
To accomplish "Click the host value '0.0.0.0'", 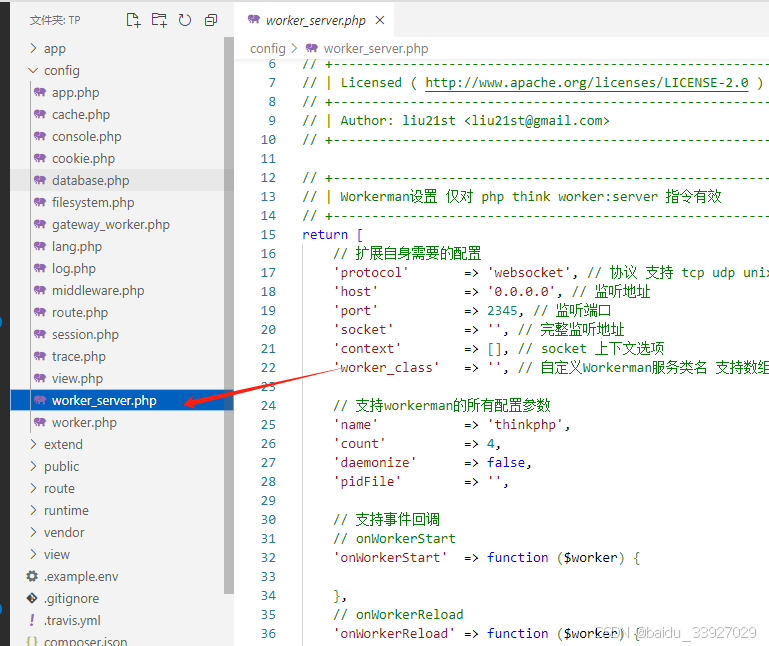I will pyautogui.click(x=521, y=291).
